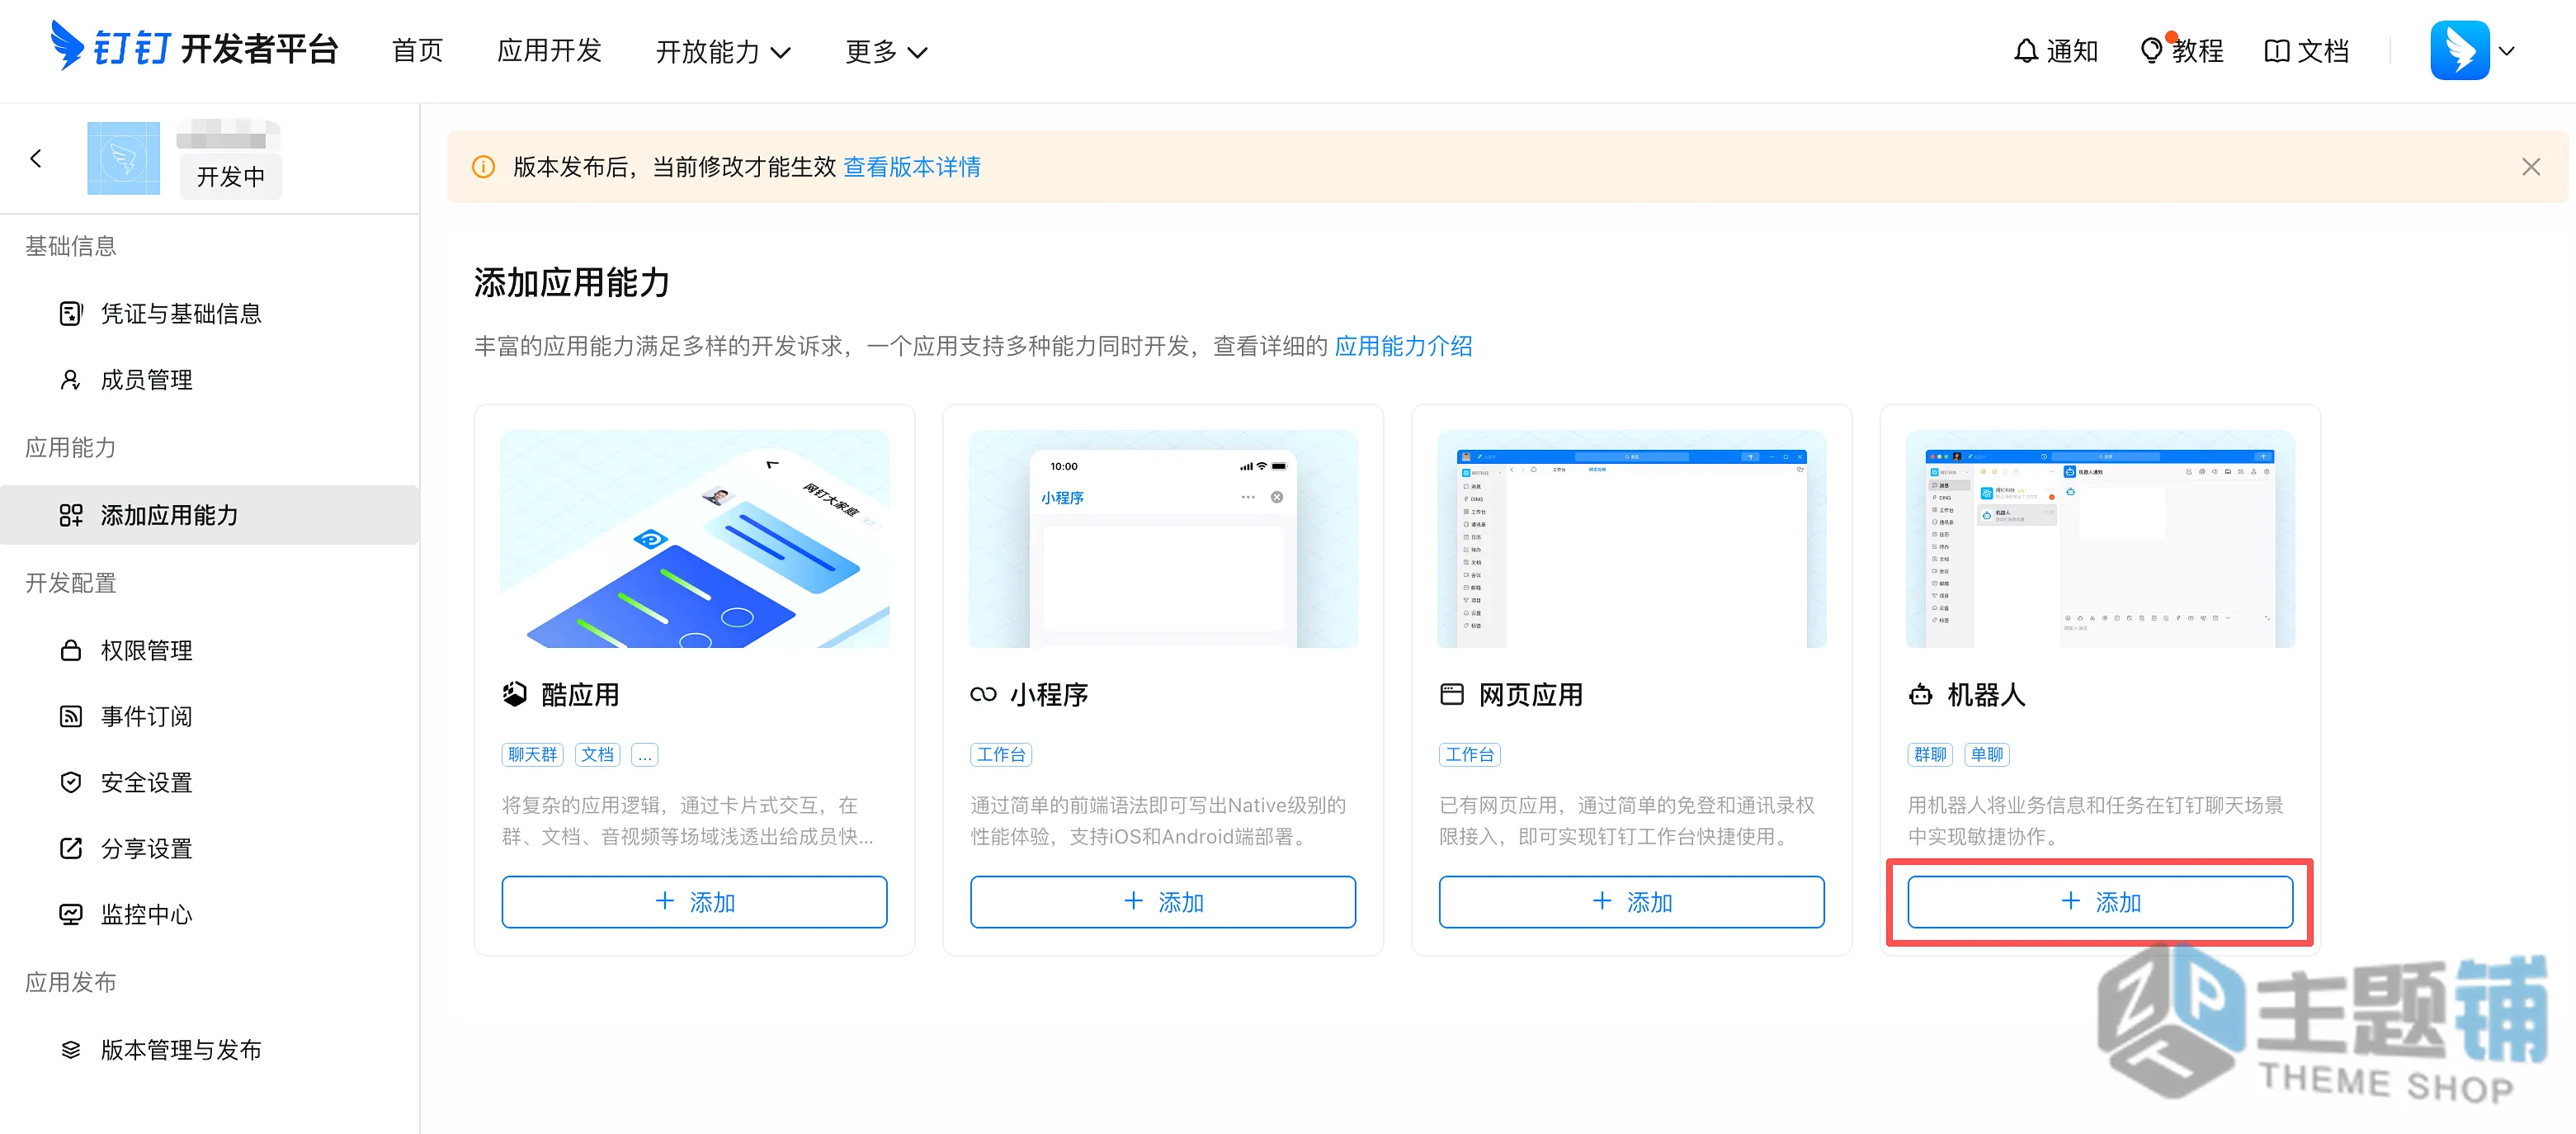Click the 酷应用 title icon

[x=514, y=694]
